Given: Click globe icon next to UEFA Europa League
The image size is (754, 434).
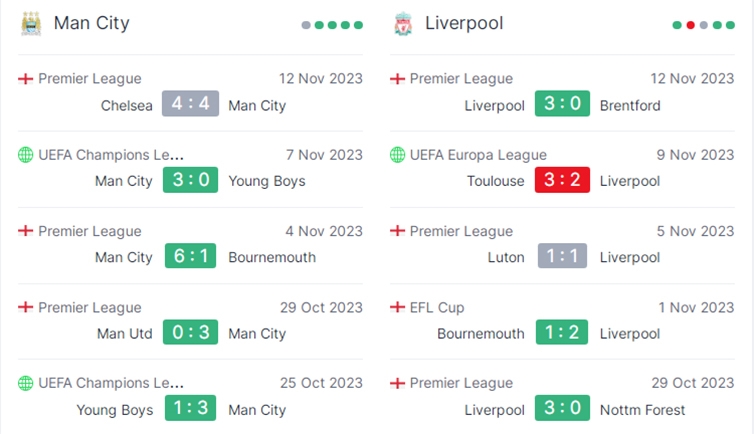Looking at the screenshot, I should (x=397, y=155).
